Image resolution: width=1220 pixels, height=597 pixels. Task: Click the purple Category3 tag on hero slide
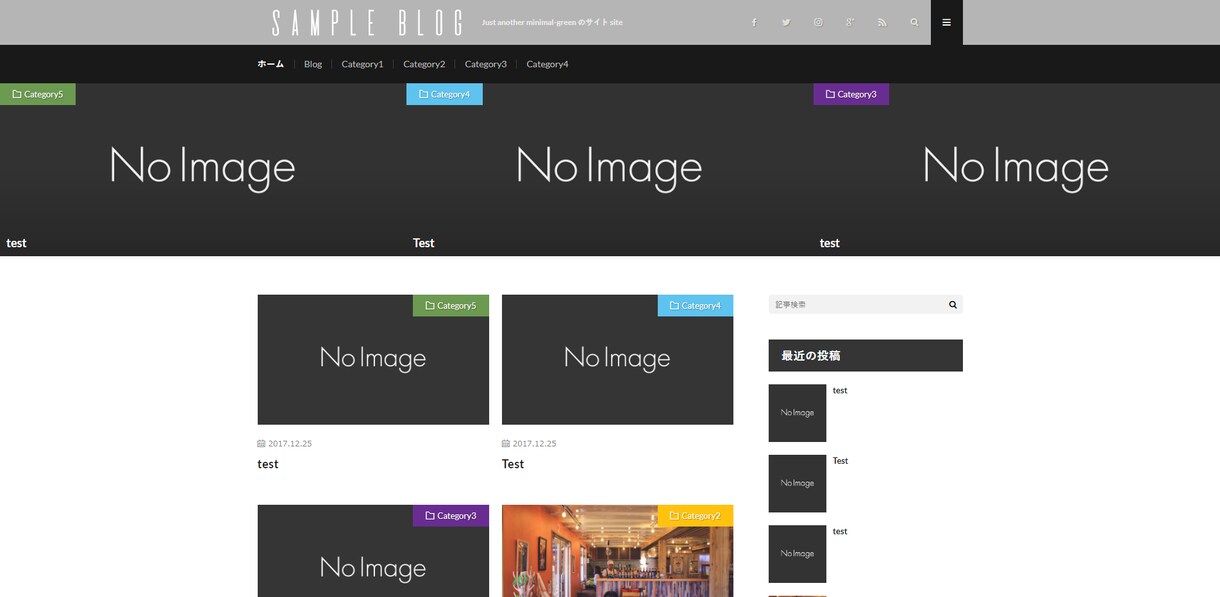point(851,94)
